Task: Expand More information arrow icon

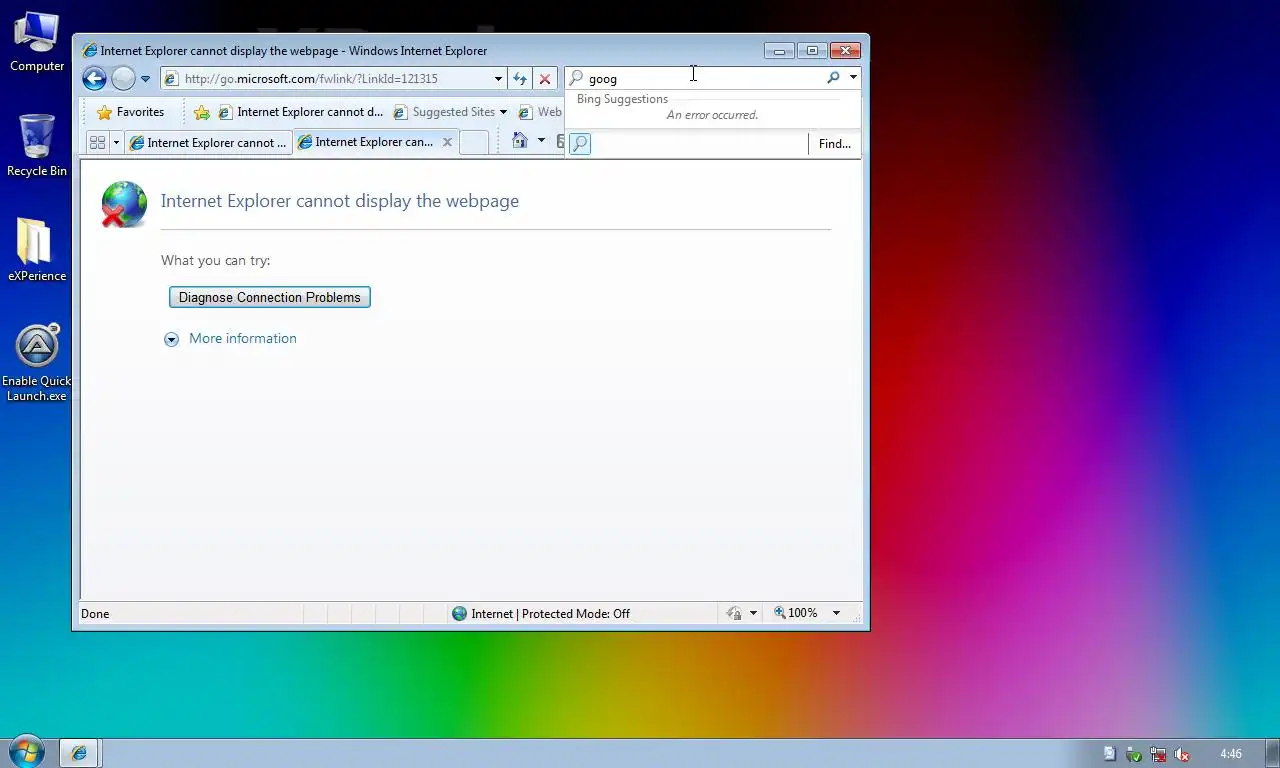Action: click(x=171, y=339)
